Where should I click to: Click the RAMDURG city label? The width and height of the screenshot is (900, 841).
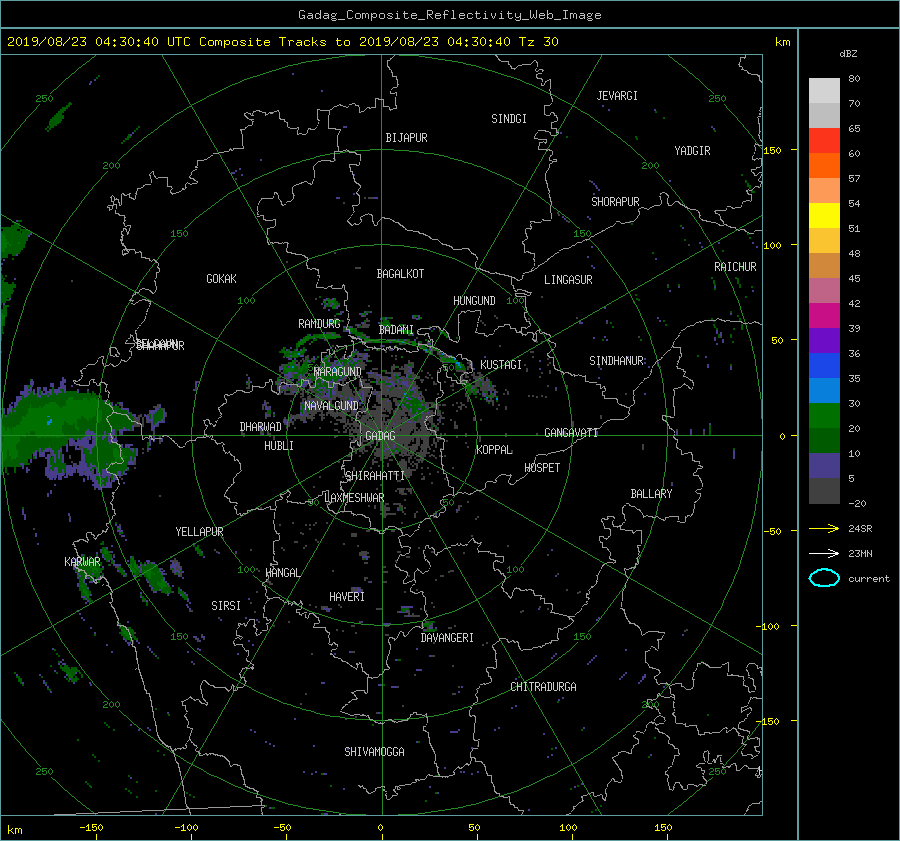[319, 324]
